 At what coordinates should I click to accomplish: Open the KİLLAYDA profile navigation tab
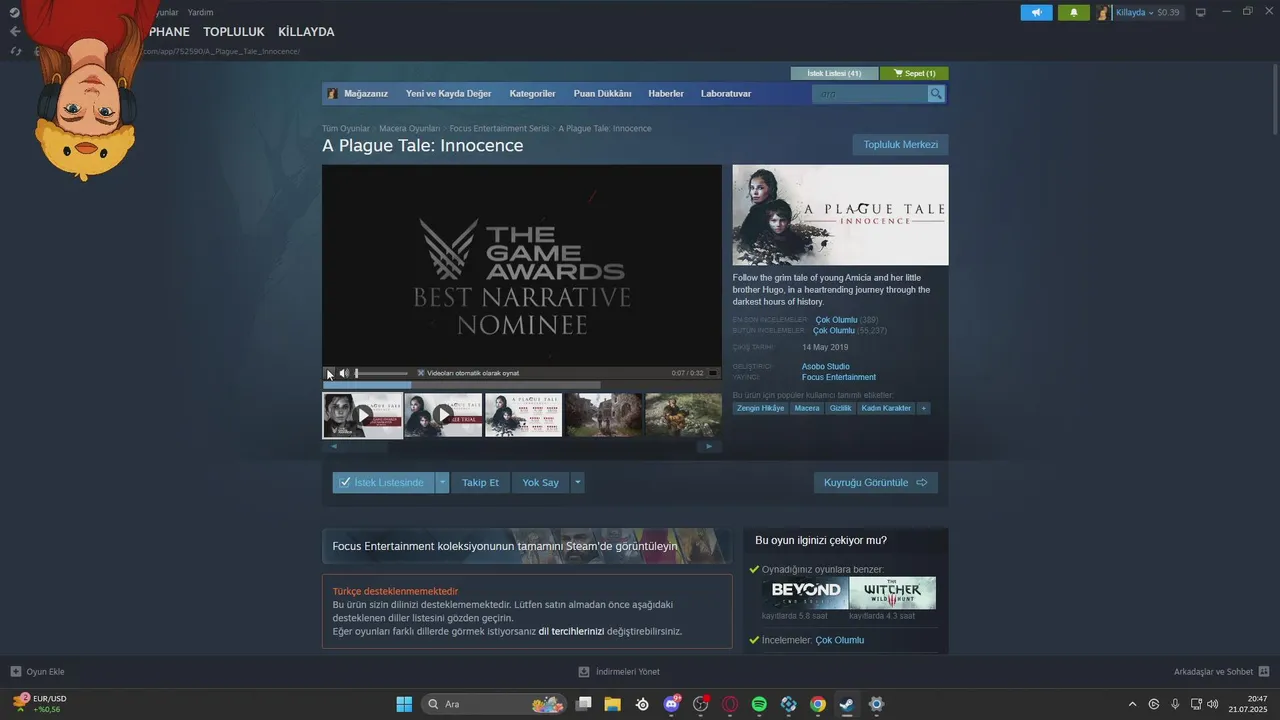306,32
